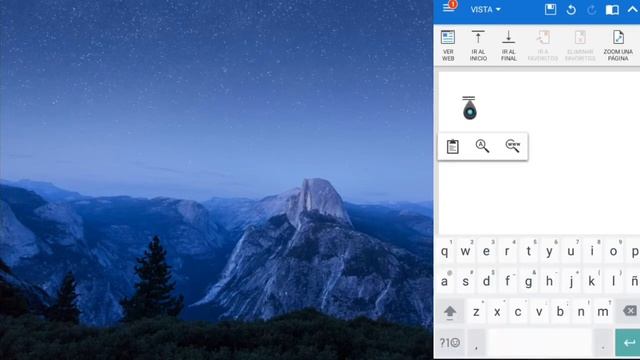Tap the k key on the keyboard
The width and height of the screenshot is (640, 360).
pos(592,281)
